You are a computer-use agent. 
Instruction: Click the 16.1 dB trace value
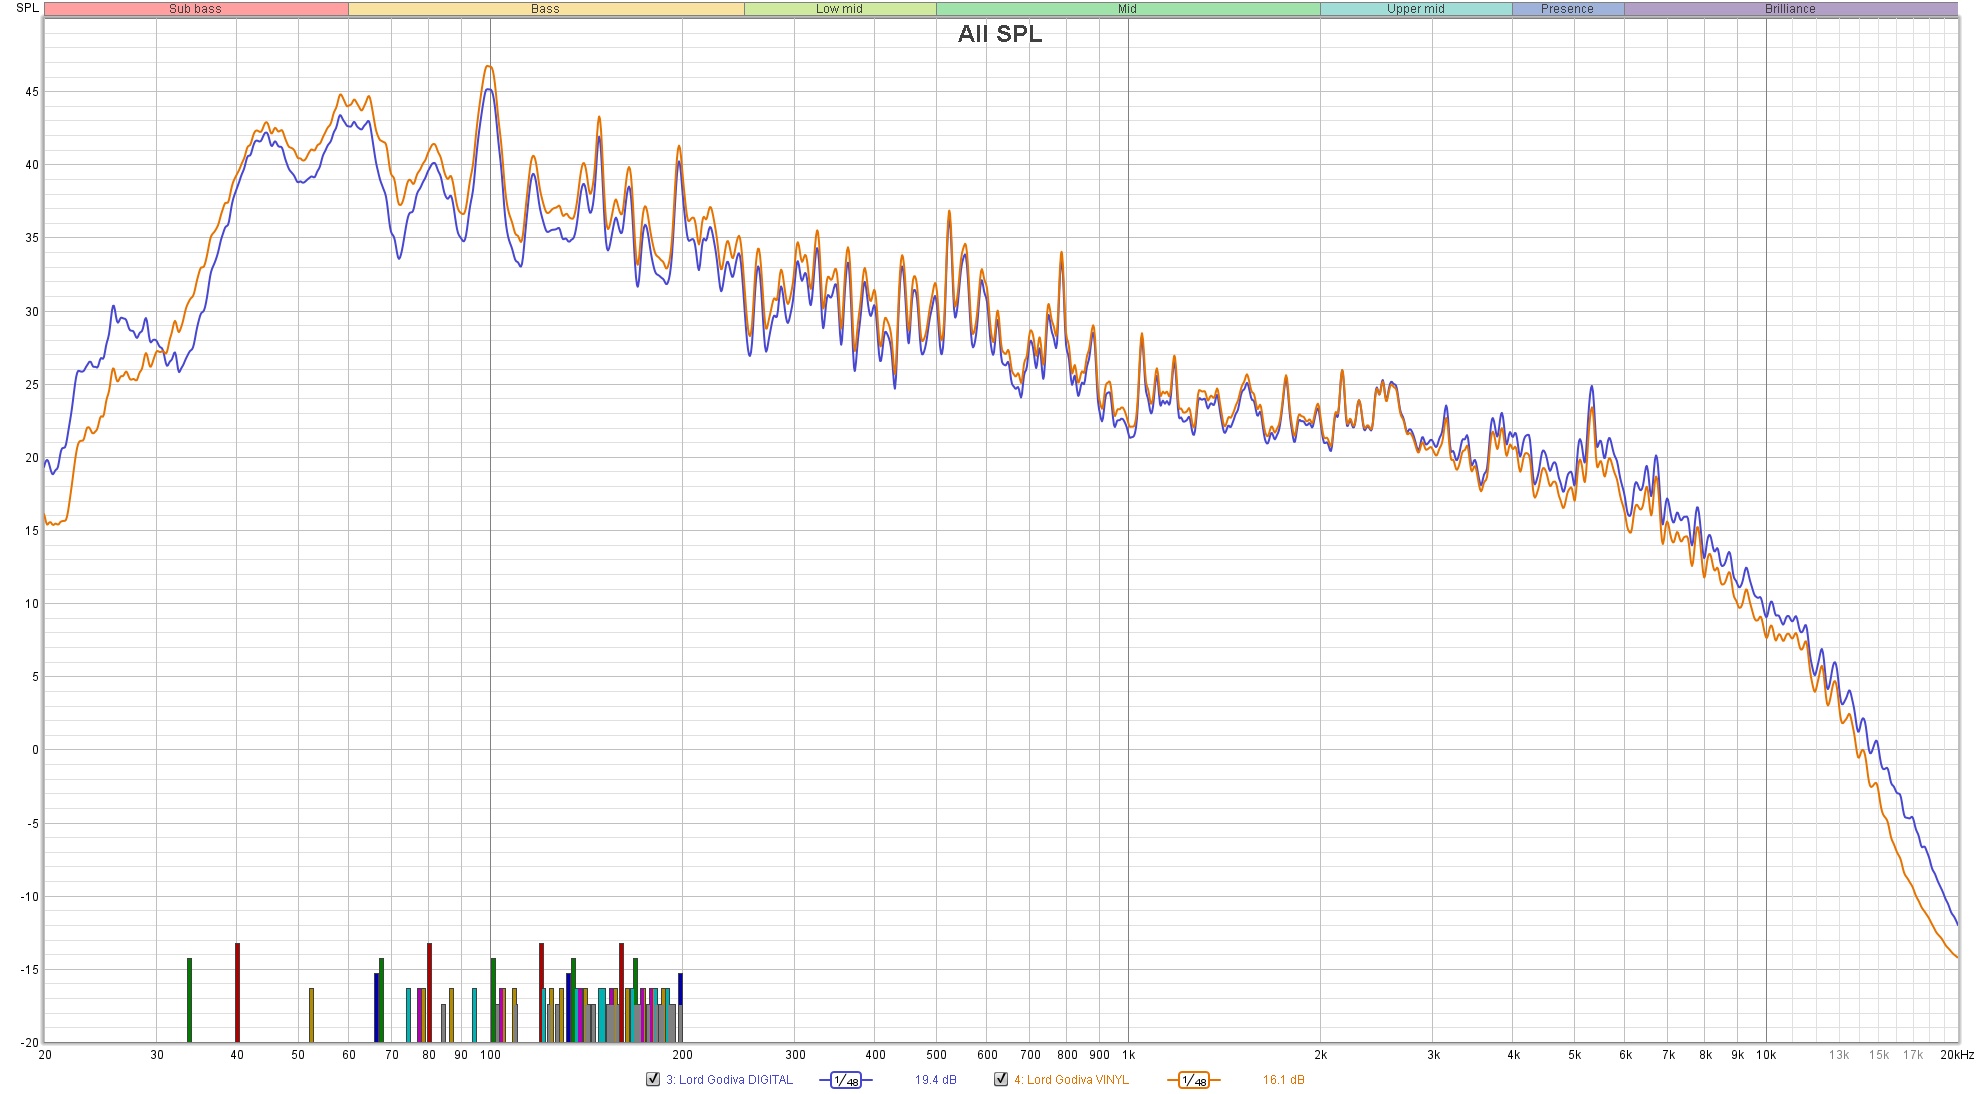pos(1283,1080)
